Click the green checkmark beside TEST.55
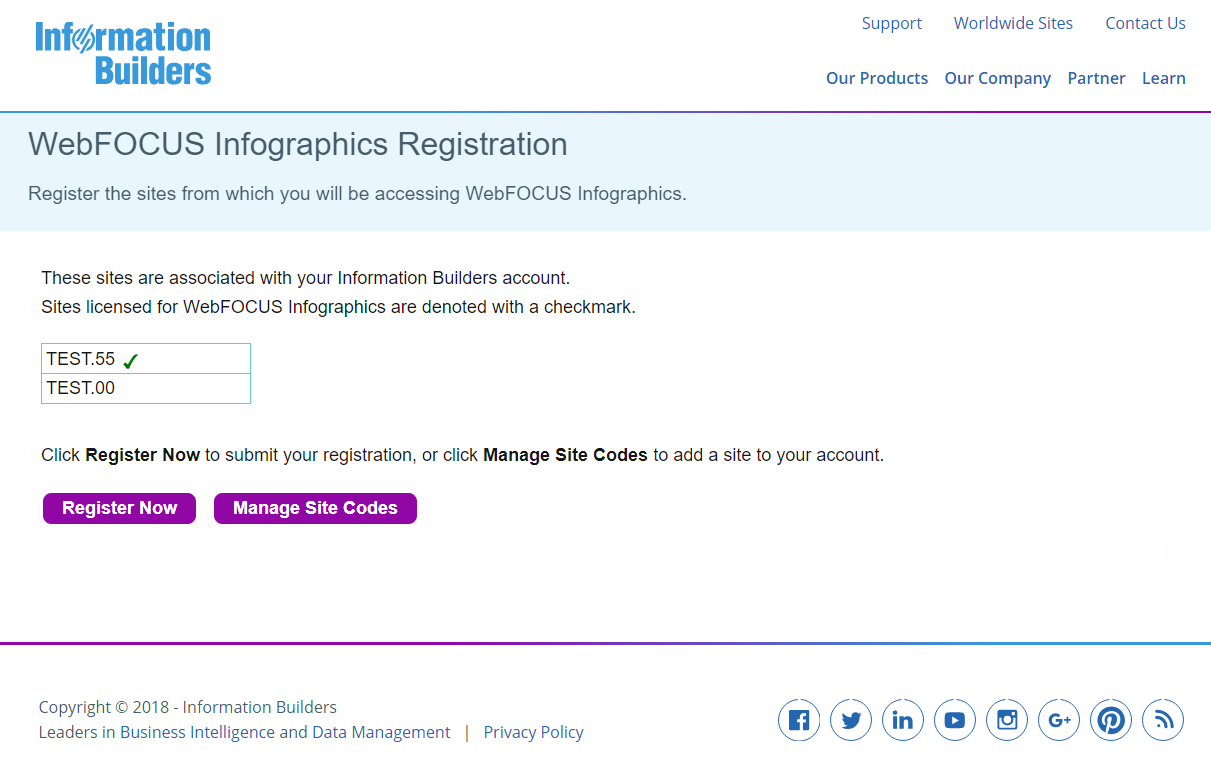This screenshot has width=1211, height=759. click(x=130, y=361)
